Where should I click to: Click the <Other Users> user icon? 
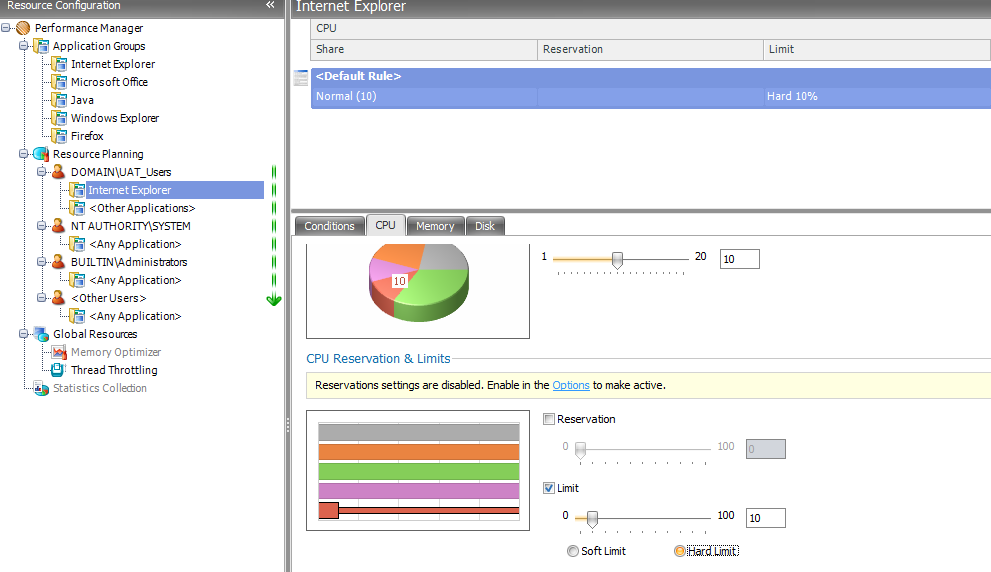click(59, 298)
